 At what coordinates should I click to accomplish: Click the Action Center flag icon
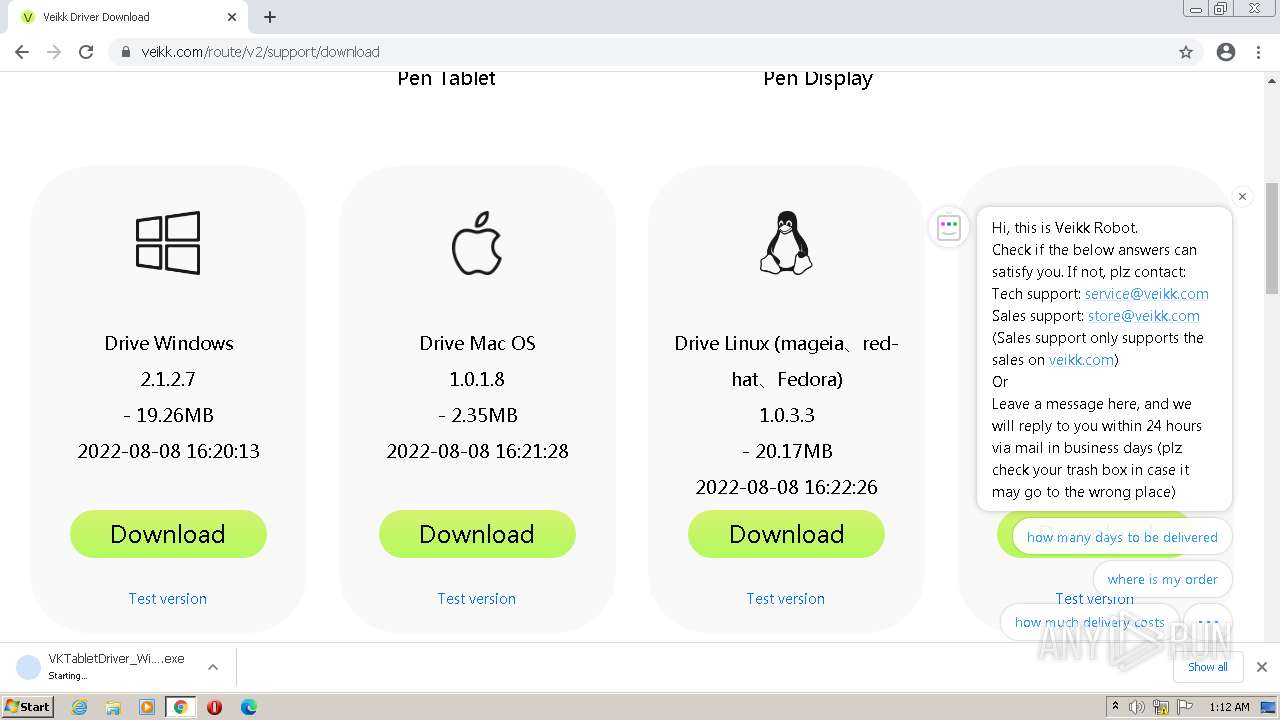coord(1185,707)
